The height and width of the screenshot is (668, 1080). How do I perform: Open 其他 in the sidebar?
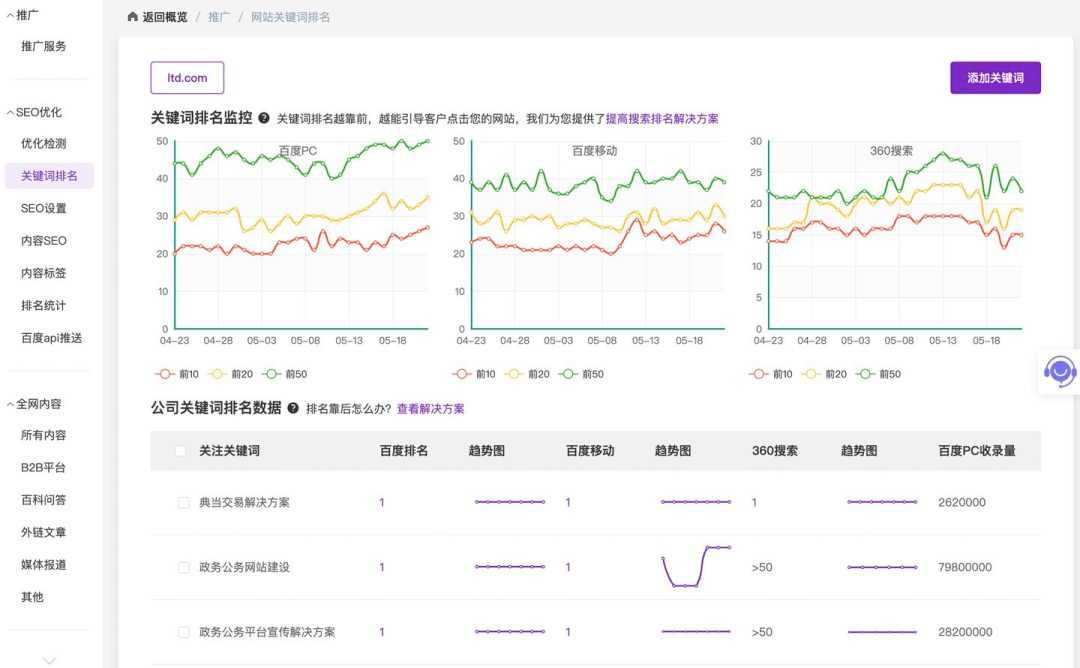(x=32, y=597)
